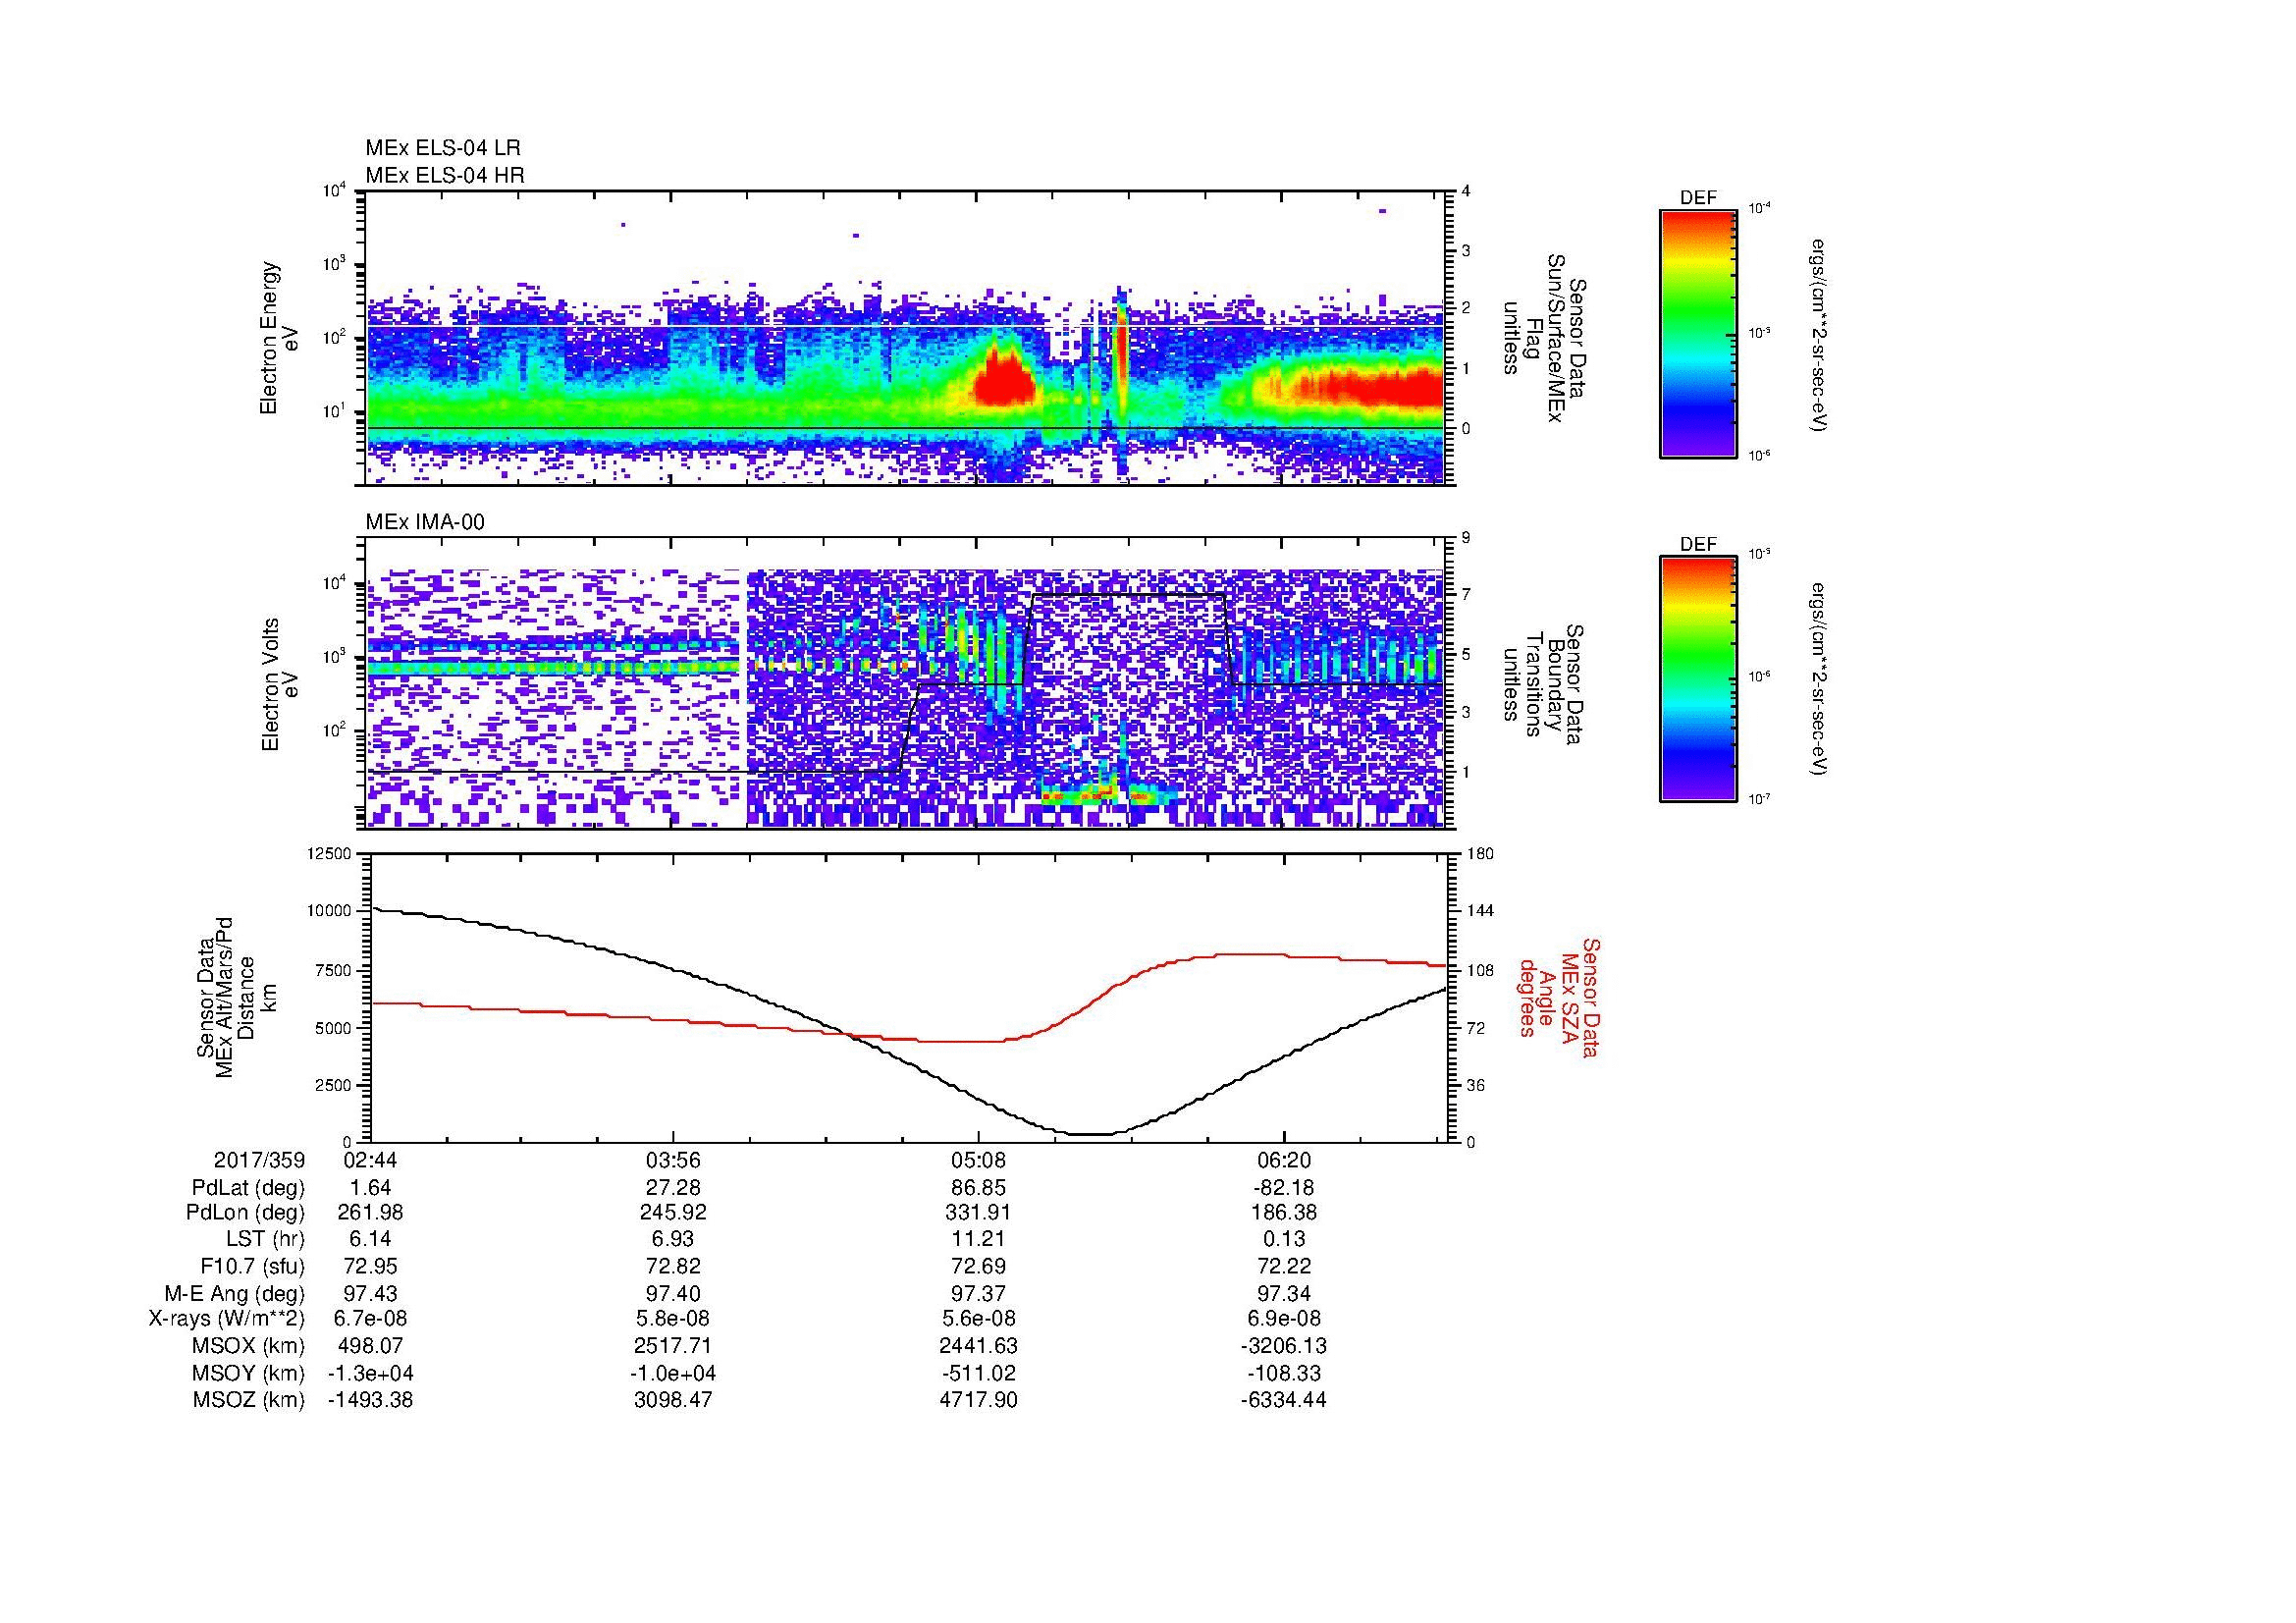Click the top color bar's ergs units label

pos(1818,335)
